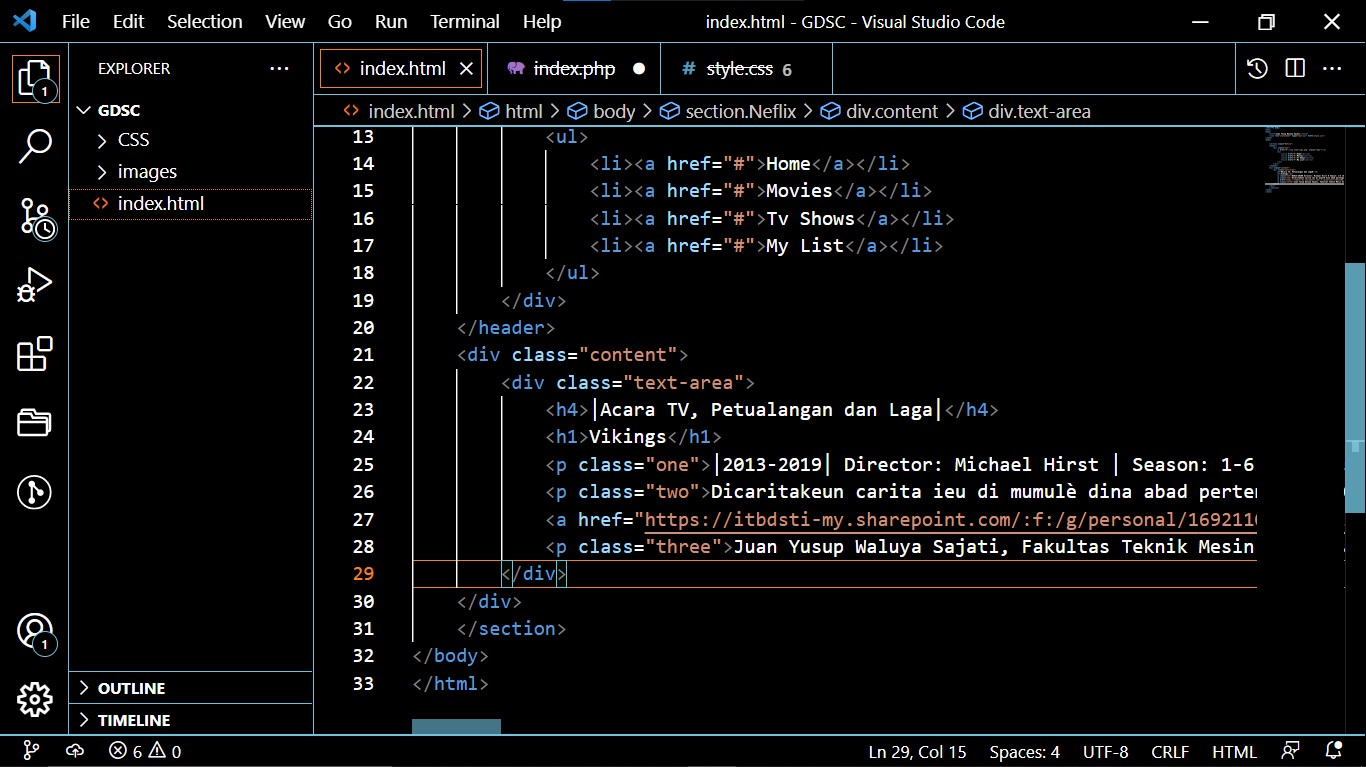Open Explorer Views and More Actions ellipsis
This screenshot has height=767, width=1366.
[x=279, y=69]
